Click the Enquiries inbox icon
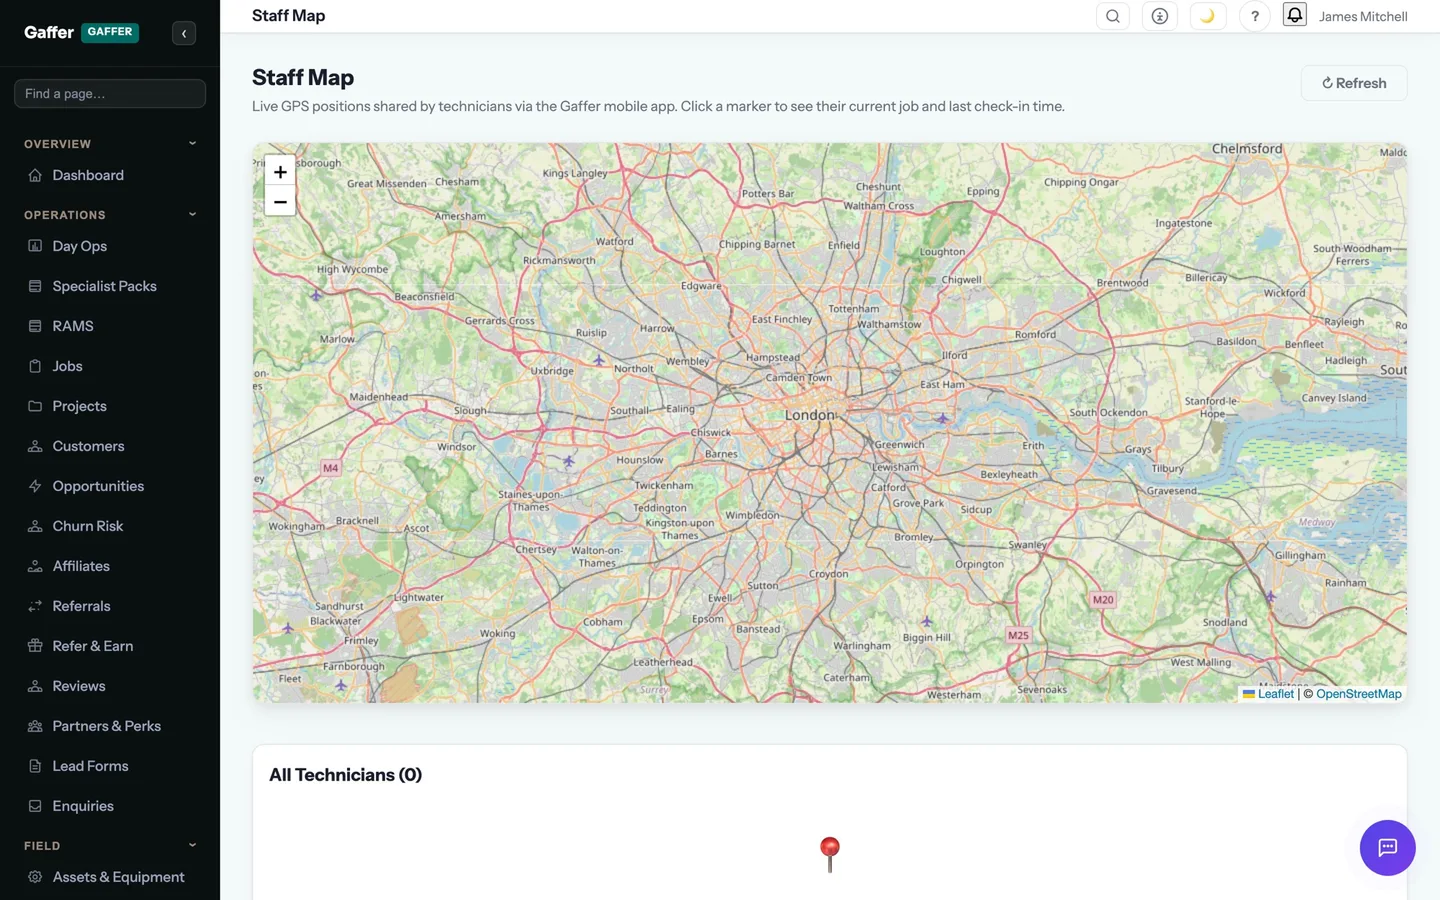 pyautogui.click(x=35, y=806)
